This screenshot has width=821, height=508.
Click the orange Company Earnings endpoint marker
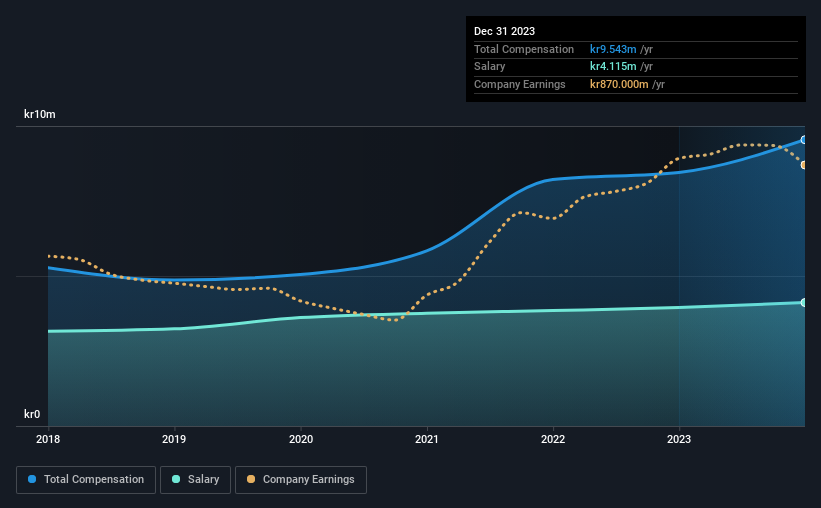click(x=804, y=165)
